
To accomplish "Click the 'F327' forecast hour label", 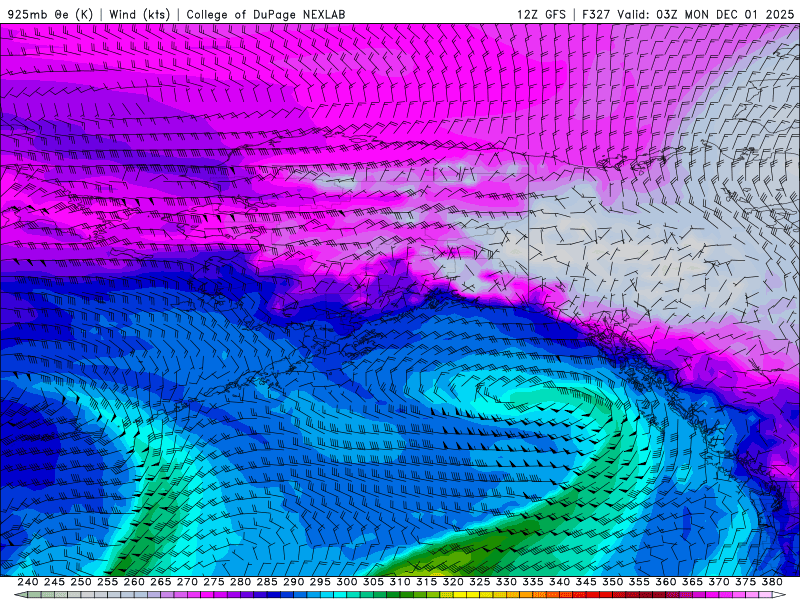I will click(x=596, y=14).
